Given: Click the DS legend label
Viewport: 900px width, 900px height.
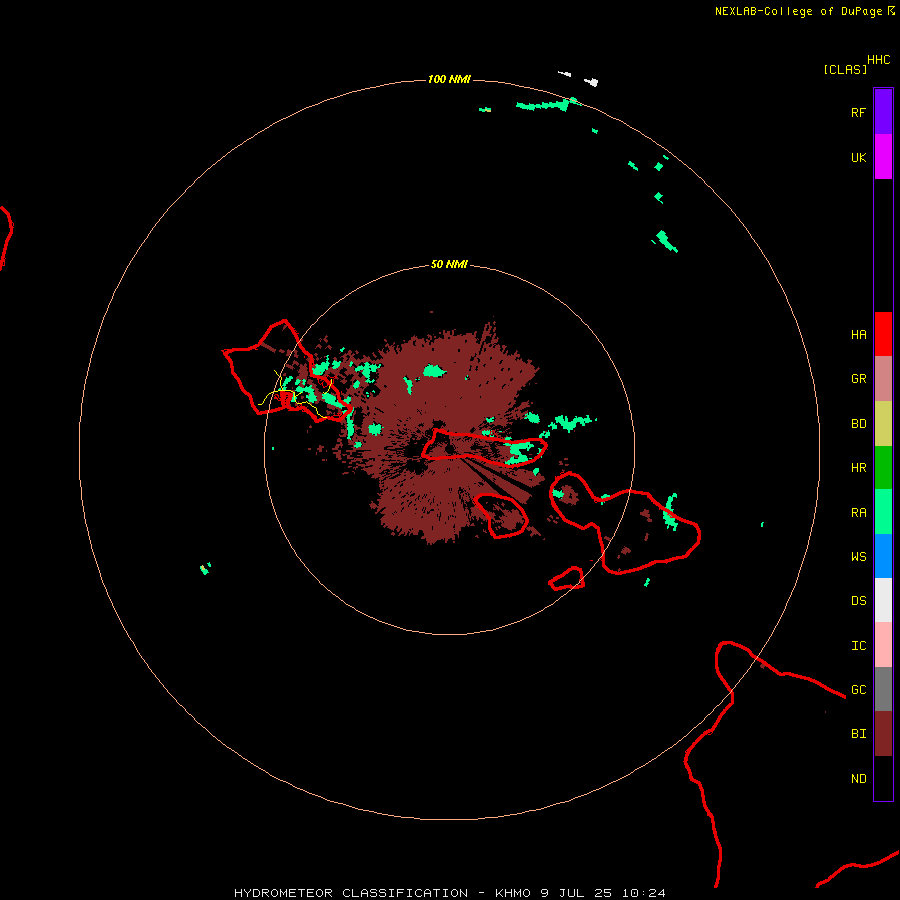Looking at the screenshot, I should (859, 600).
